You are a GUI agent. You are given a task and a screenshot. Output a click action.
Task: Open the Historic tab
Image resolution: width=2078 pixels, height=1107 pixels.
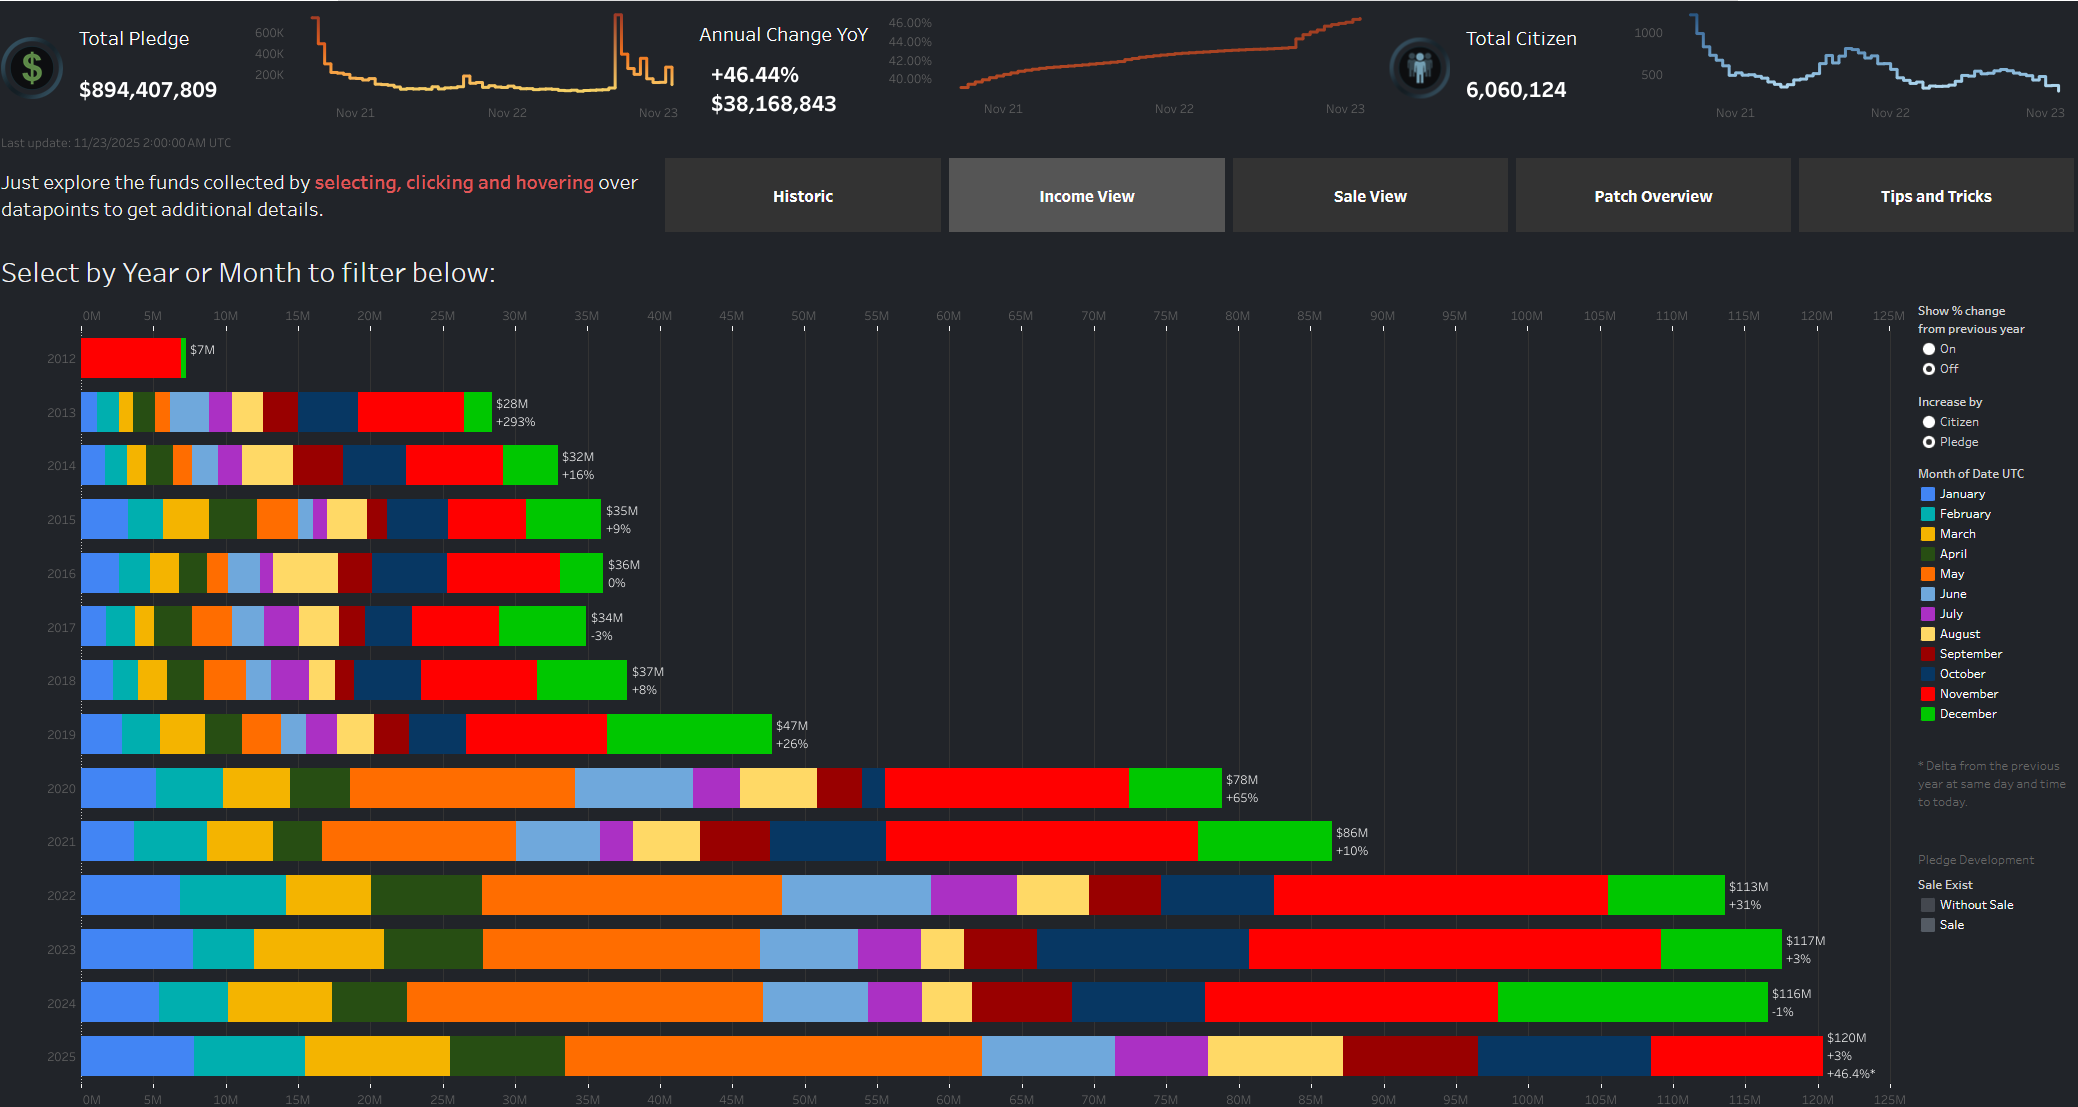[802, 196]
